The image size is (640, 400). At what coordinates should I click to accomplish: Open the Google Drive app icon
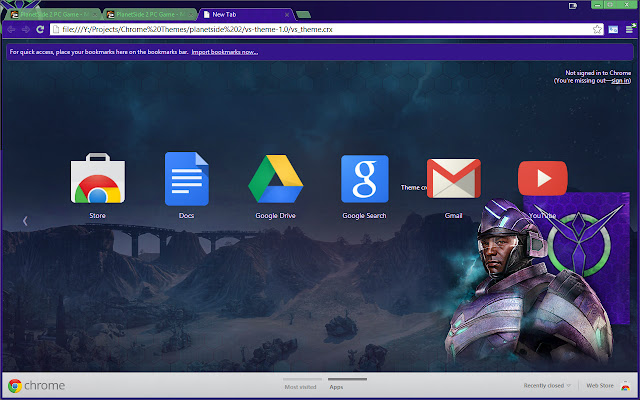tap(276, 178)
